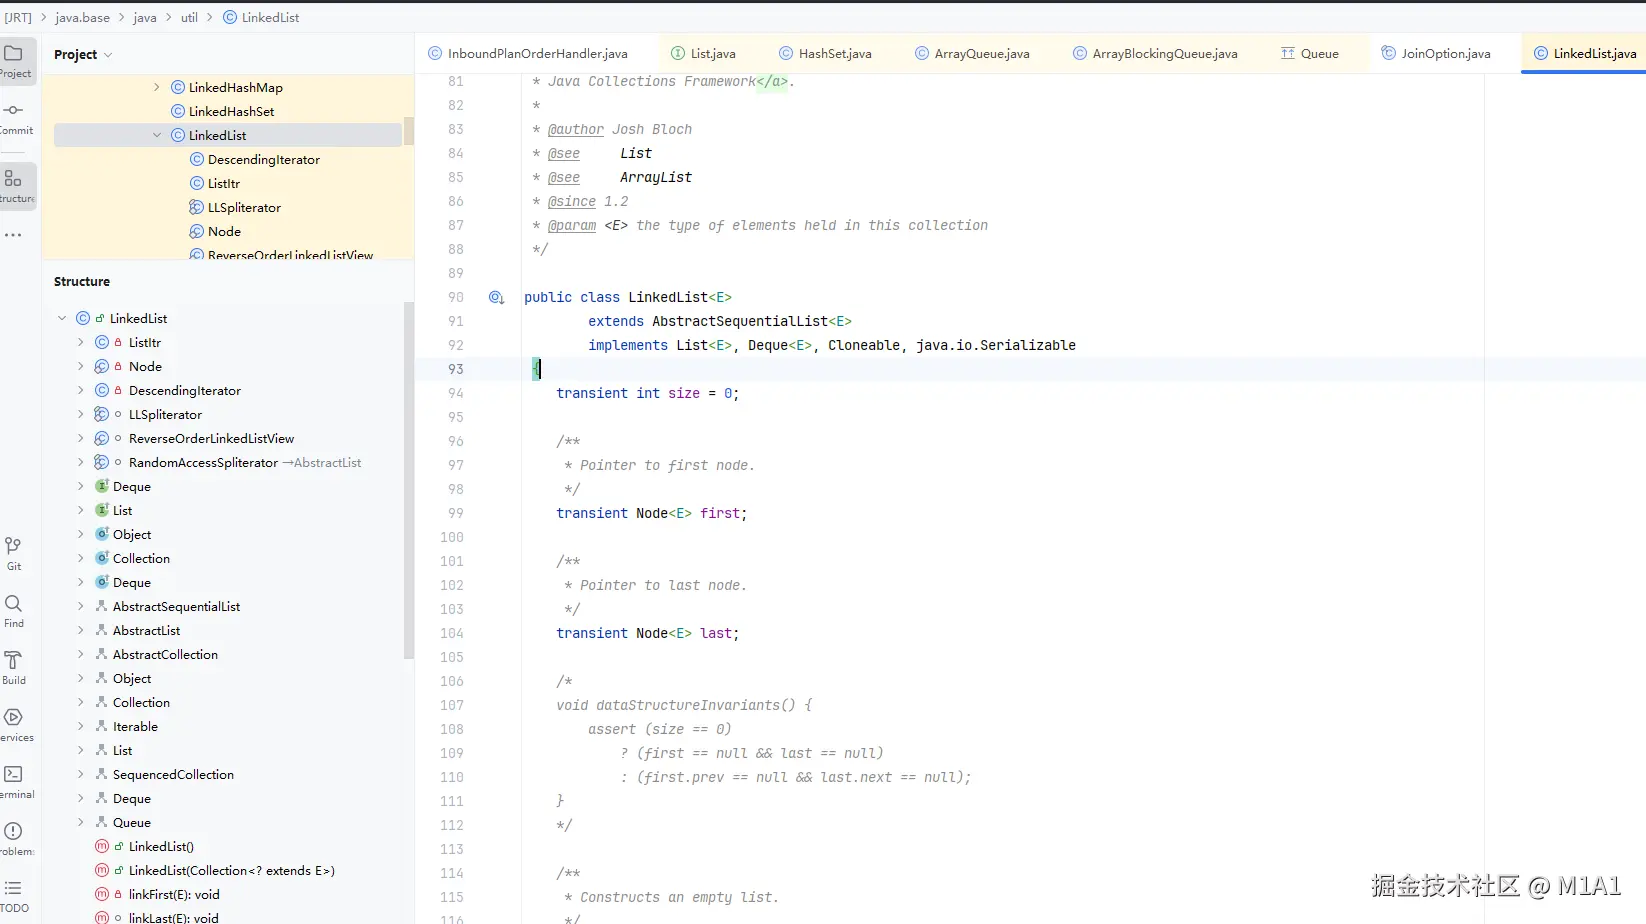Click the Project tree vertical scrollbar
Viewport: 1646px width, 924px height.
click(408, 132)
